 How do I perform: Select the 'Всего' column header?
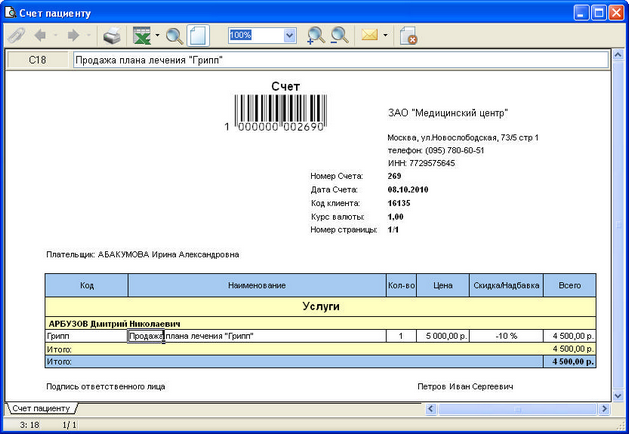click(x=570, y=286)
